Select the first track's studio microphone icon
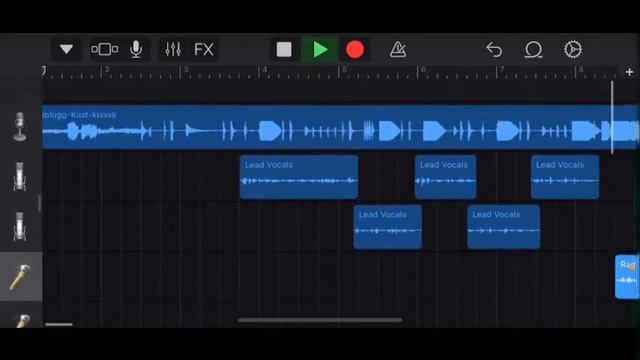Screen dimensions: 640x360 [x=20, y=127]
